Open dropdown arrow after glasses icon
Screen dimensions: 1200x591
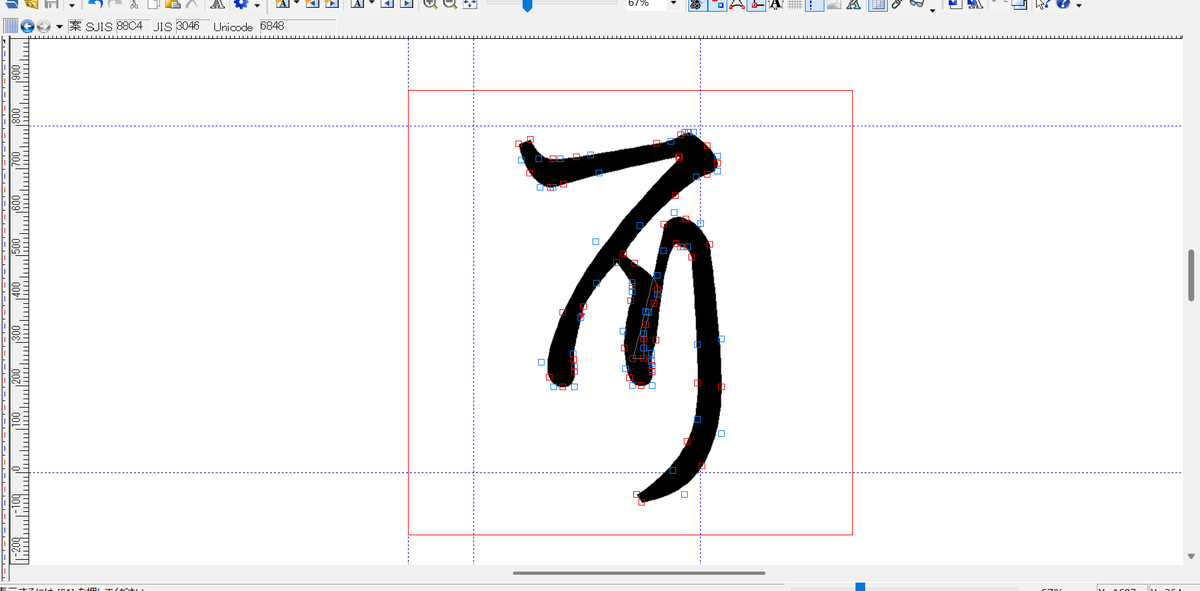click(x=932, y=9)
